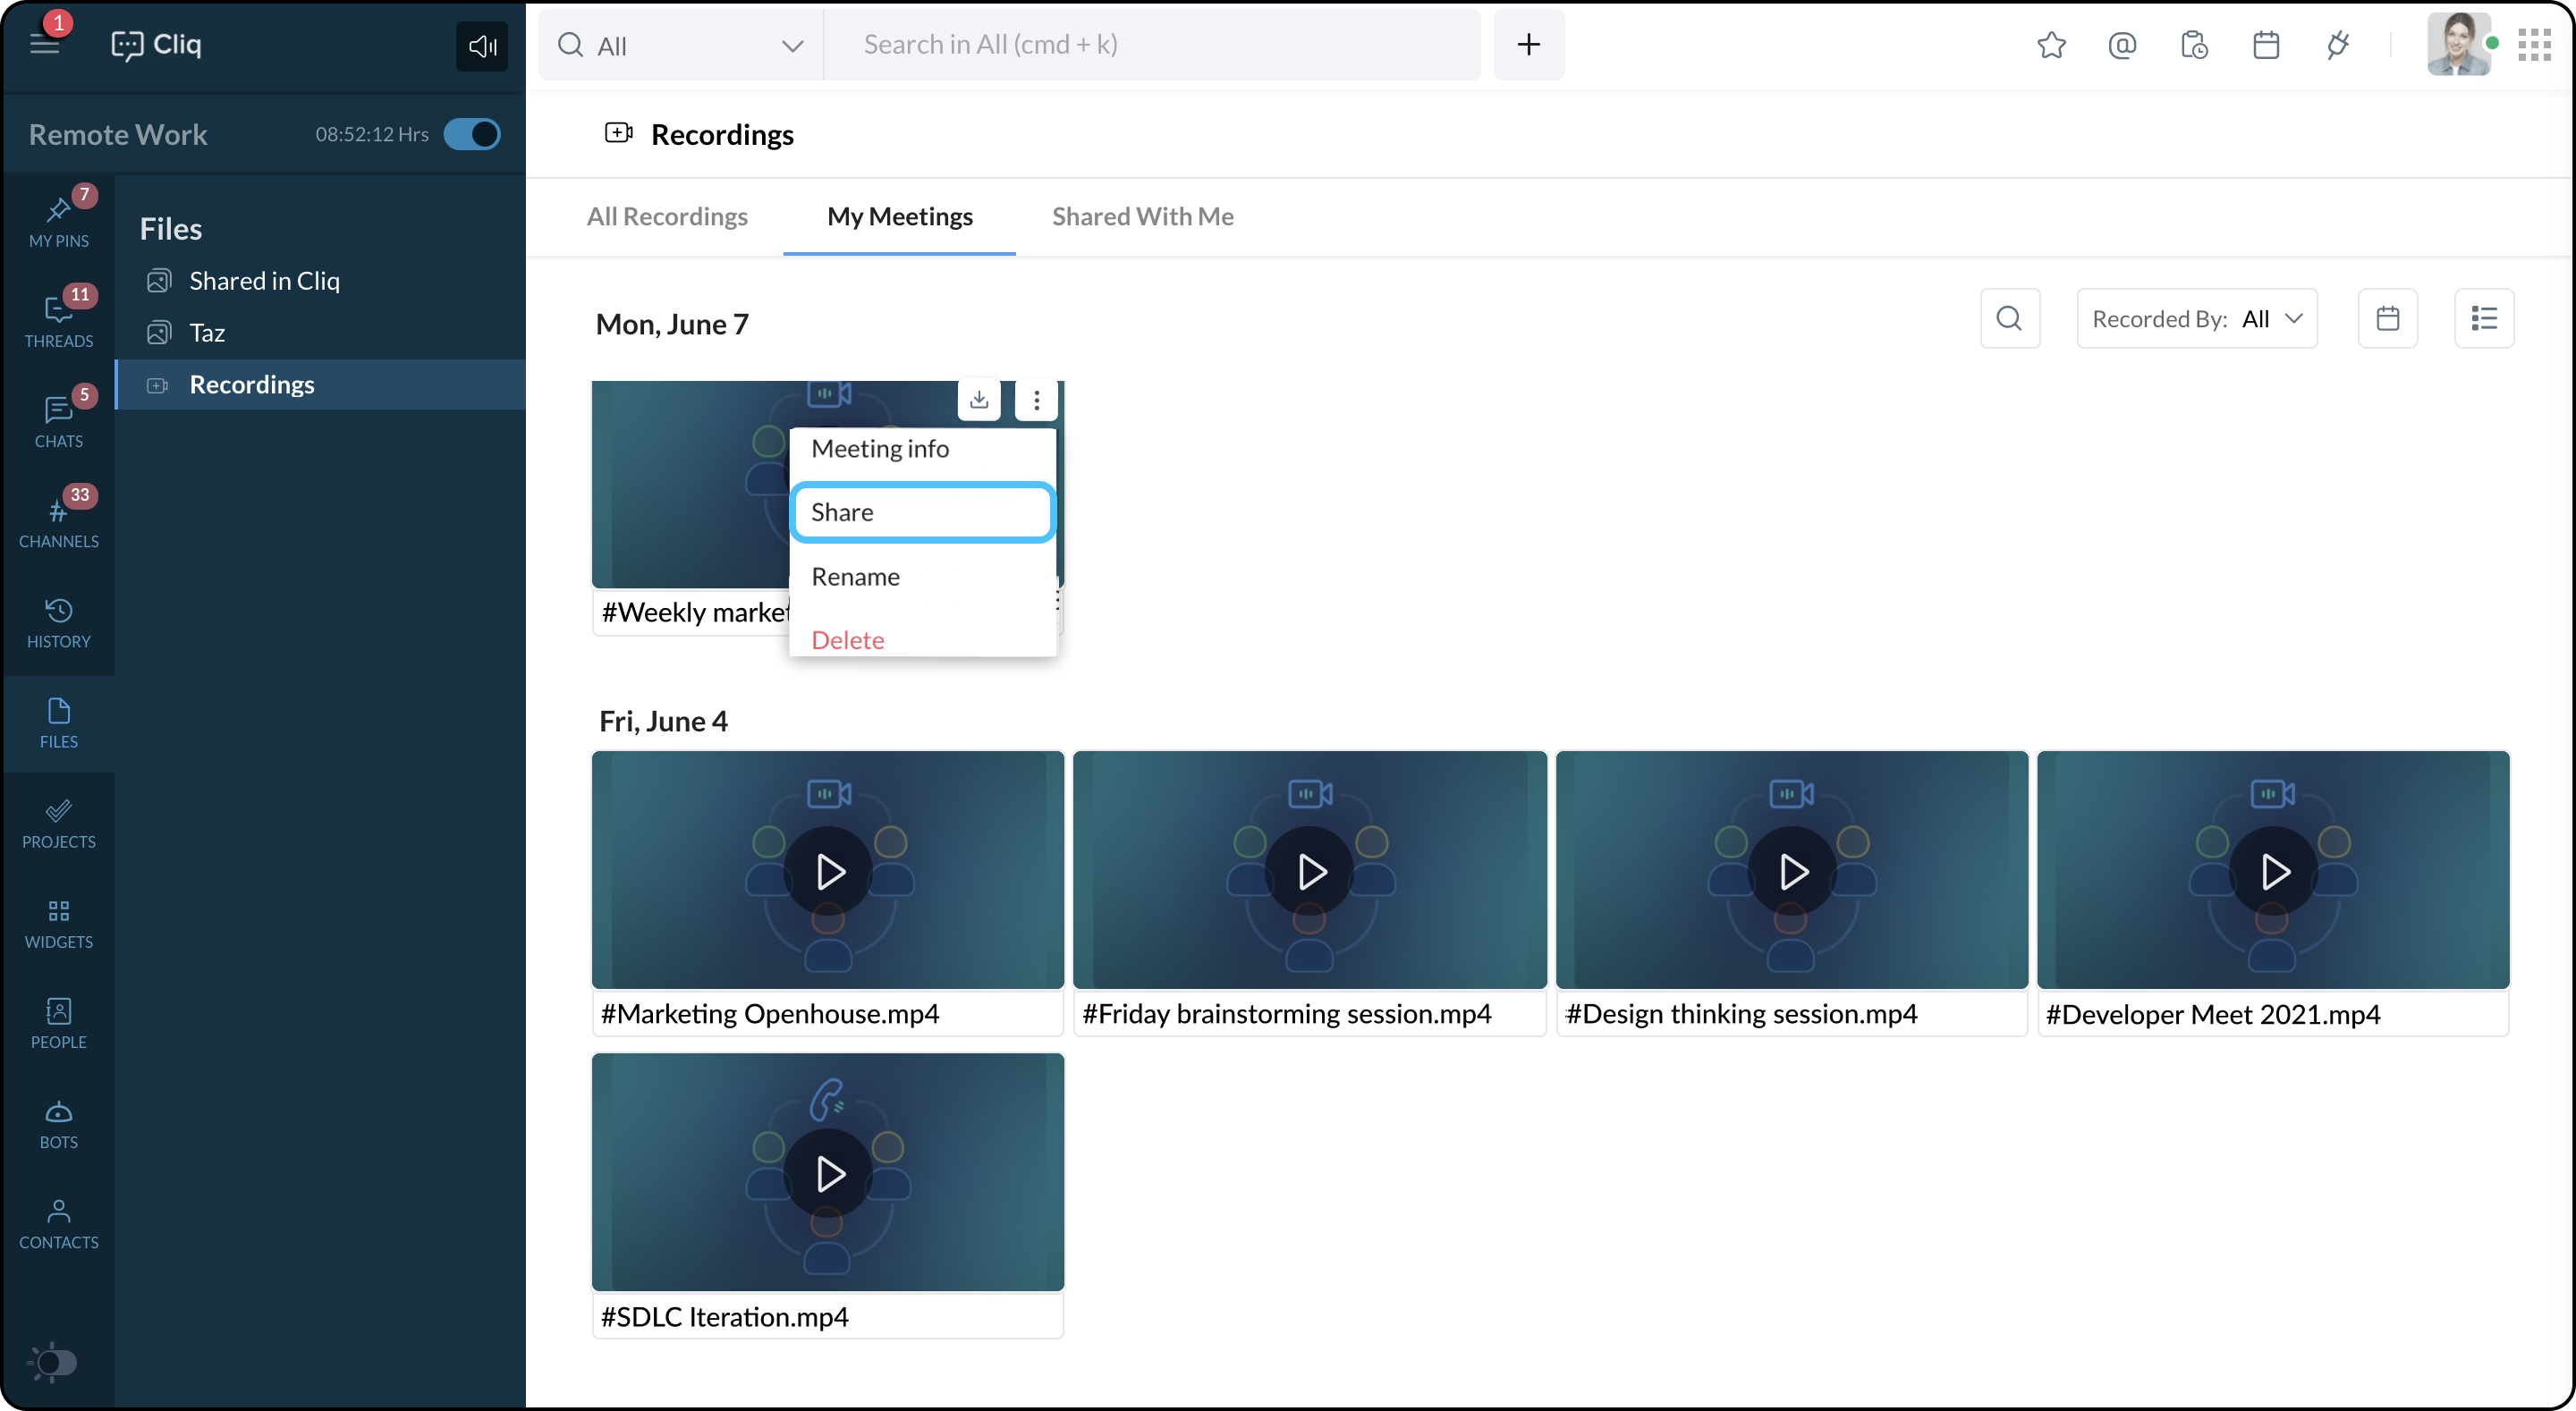
Task: Select Share from the context menu
Action: click(x=922, y=512)
